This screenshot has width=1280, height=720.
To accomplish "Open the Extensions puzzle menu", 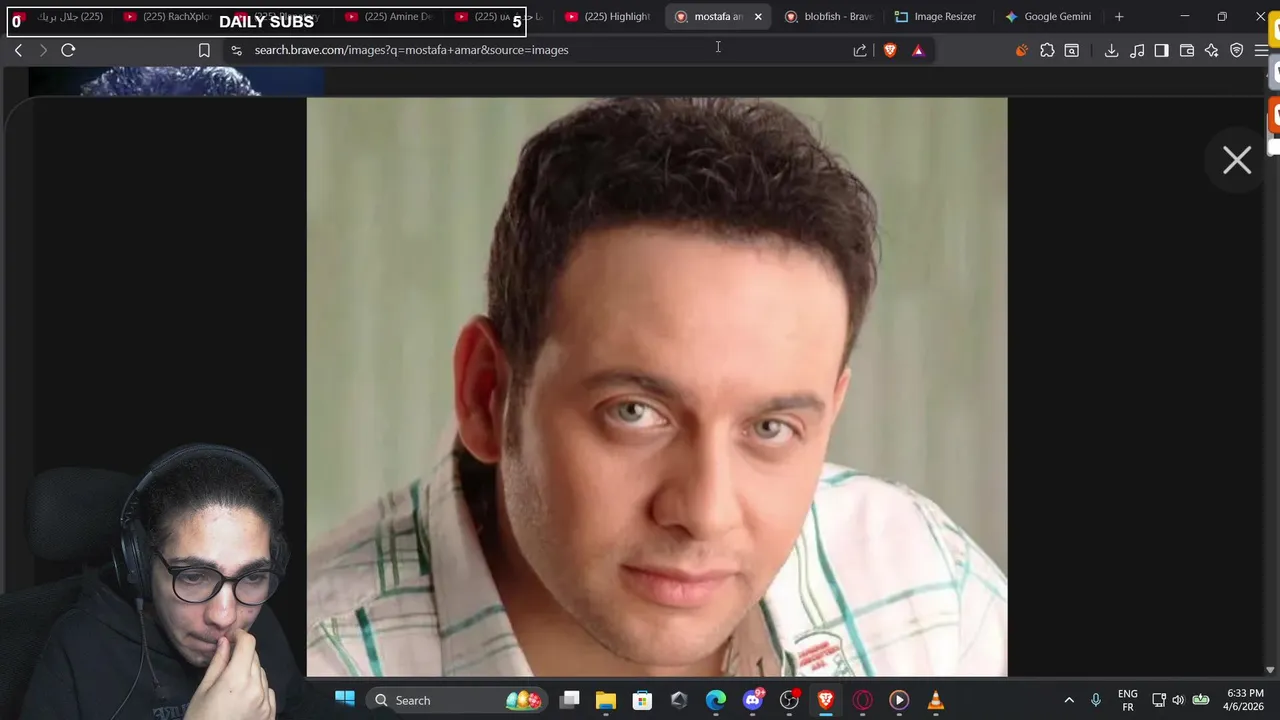I will click(x=1047, y=50).
